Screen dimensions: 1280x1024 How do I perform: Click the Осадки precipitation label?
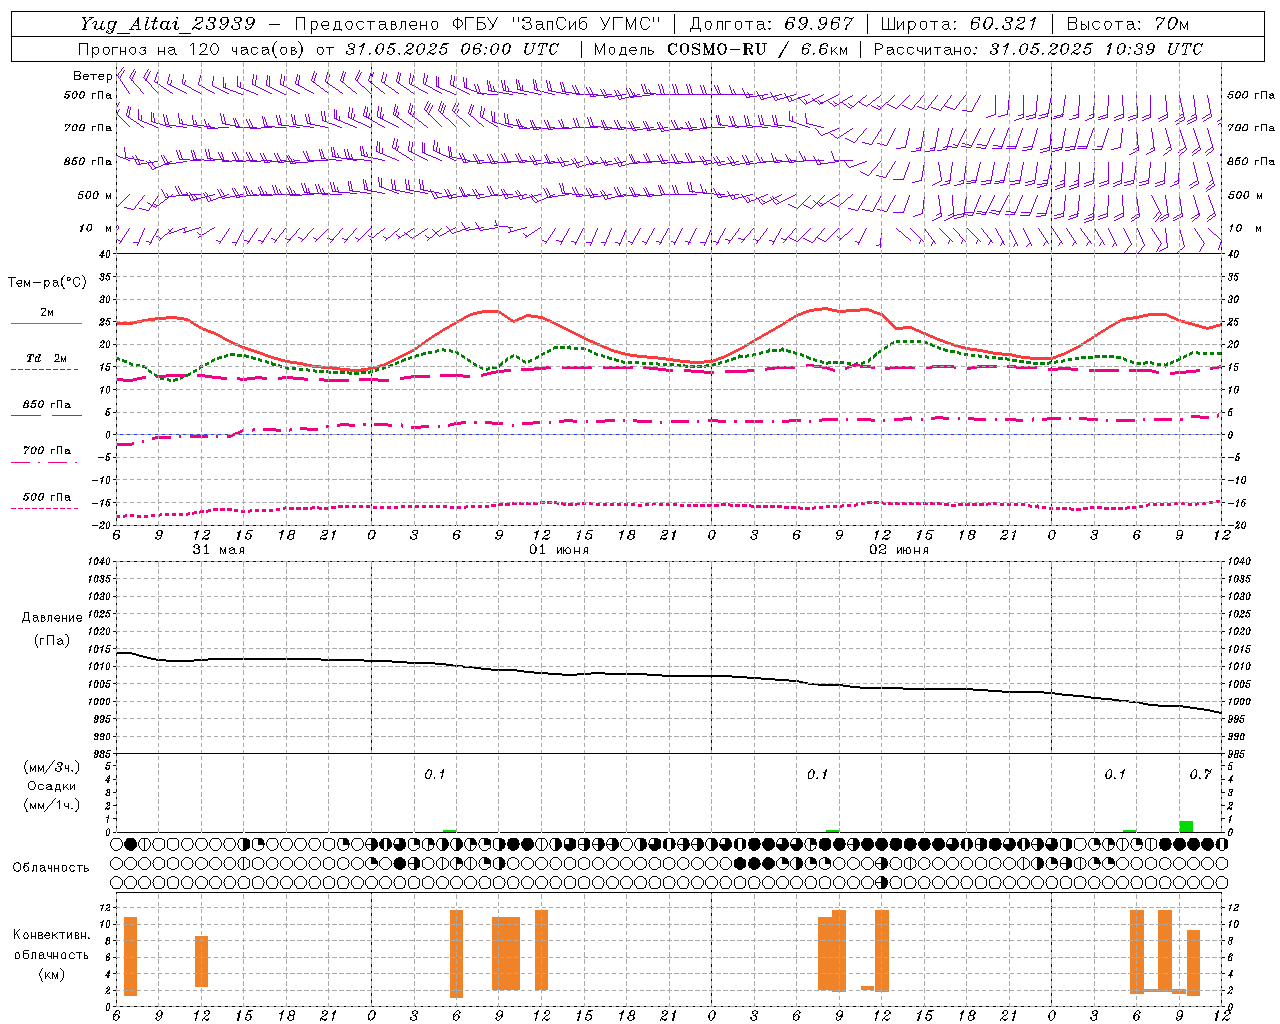pos(52,786)
